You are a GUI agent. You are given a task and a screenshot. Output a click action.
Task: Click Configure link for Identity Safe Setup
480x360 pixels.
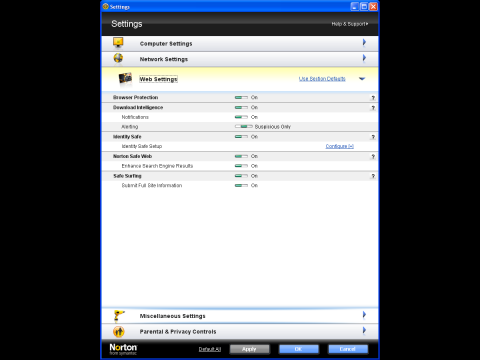pos(340,146)
